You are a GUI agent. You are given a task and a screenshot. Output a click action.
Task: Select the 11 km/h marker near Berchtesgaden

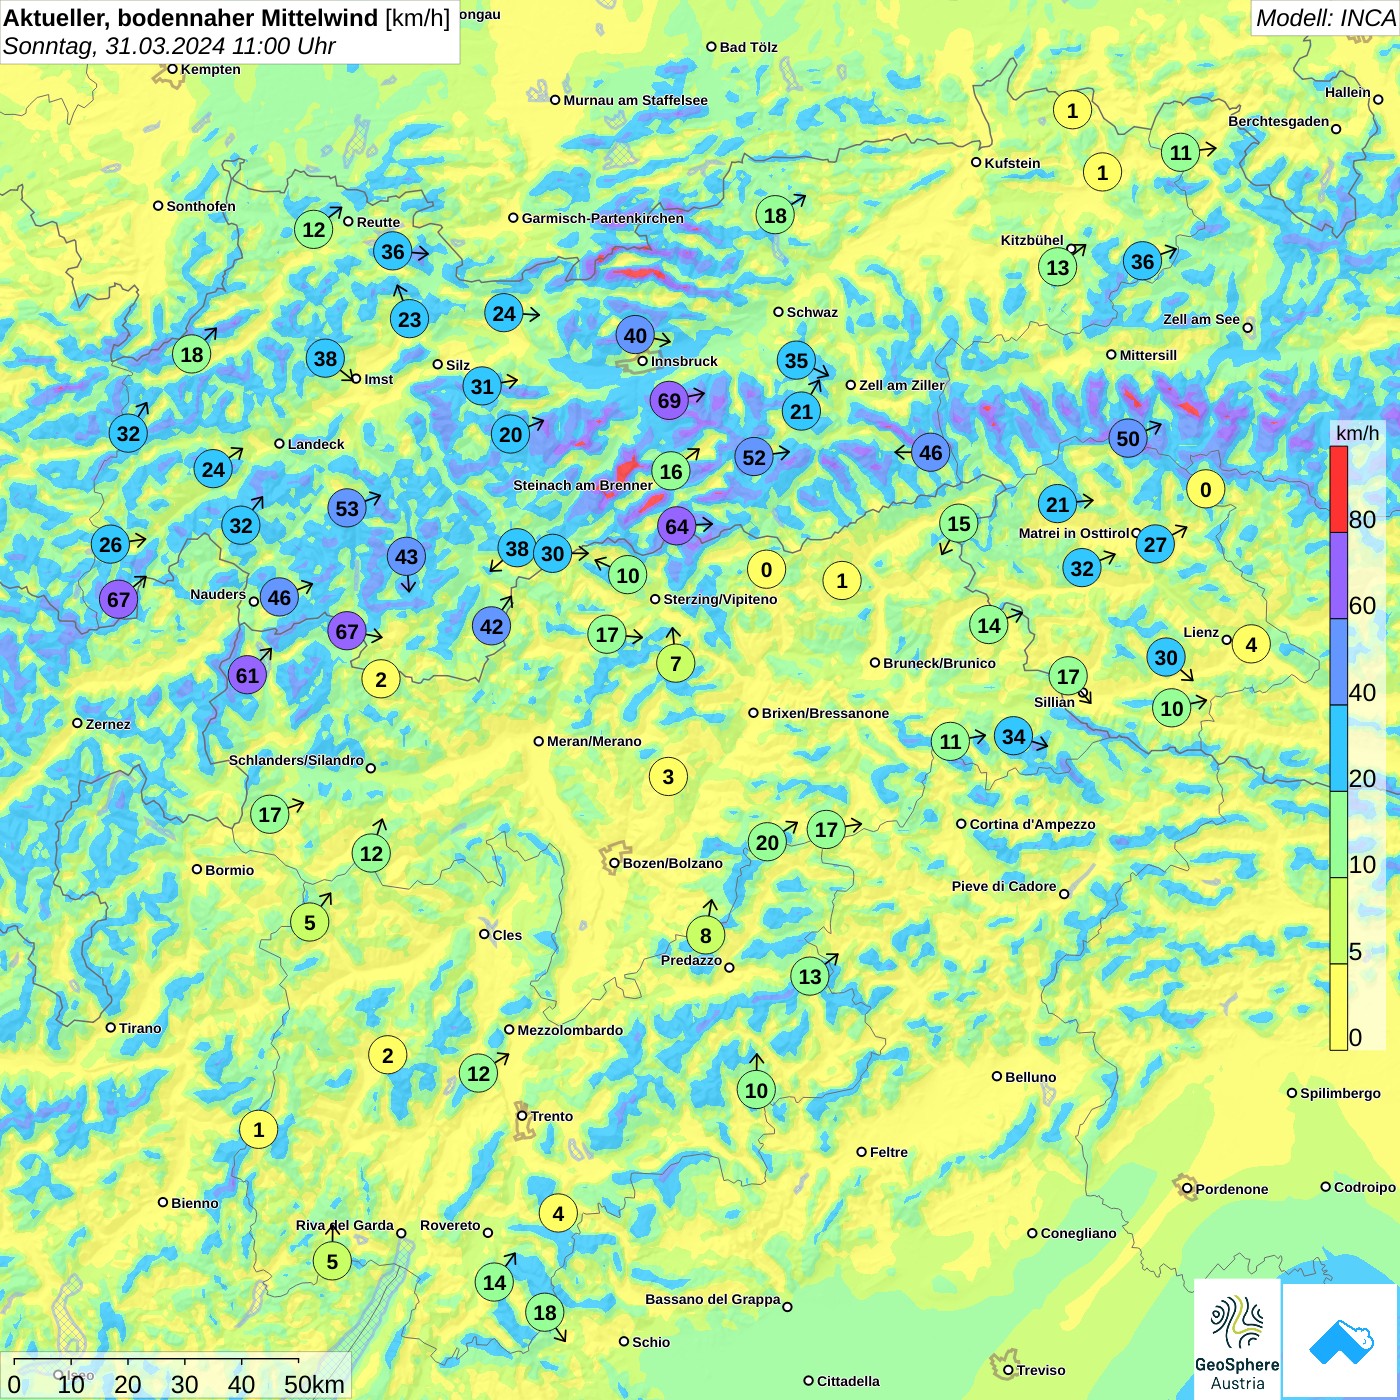click(x=1181, y=152)
